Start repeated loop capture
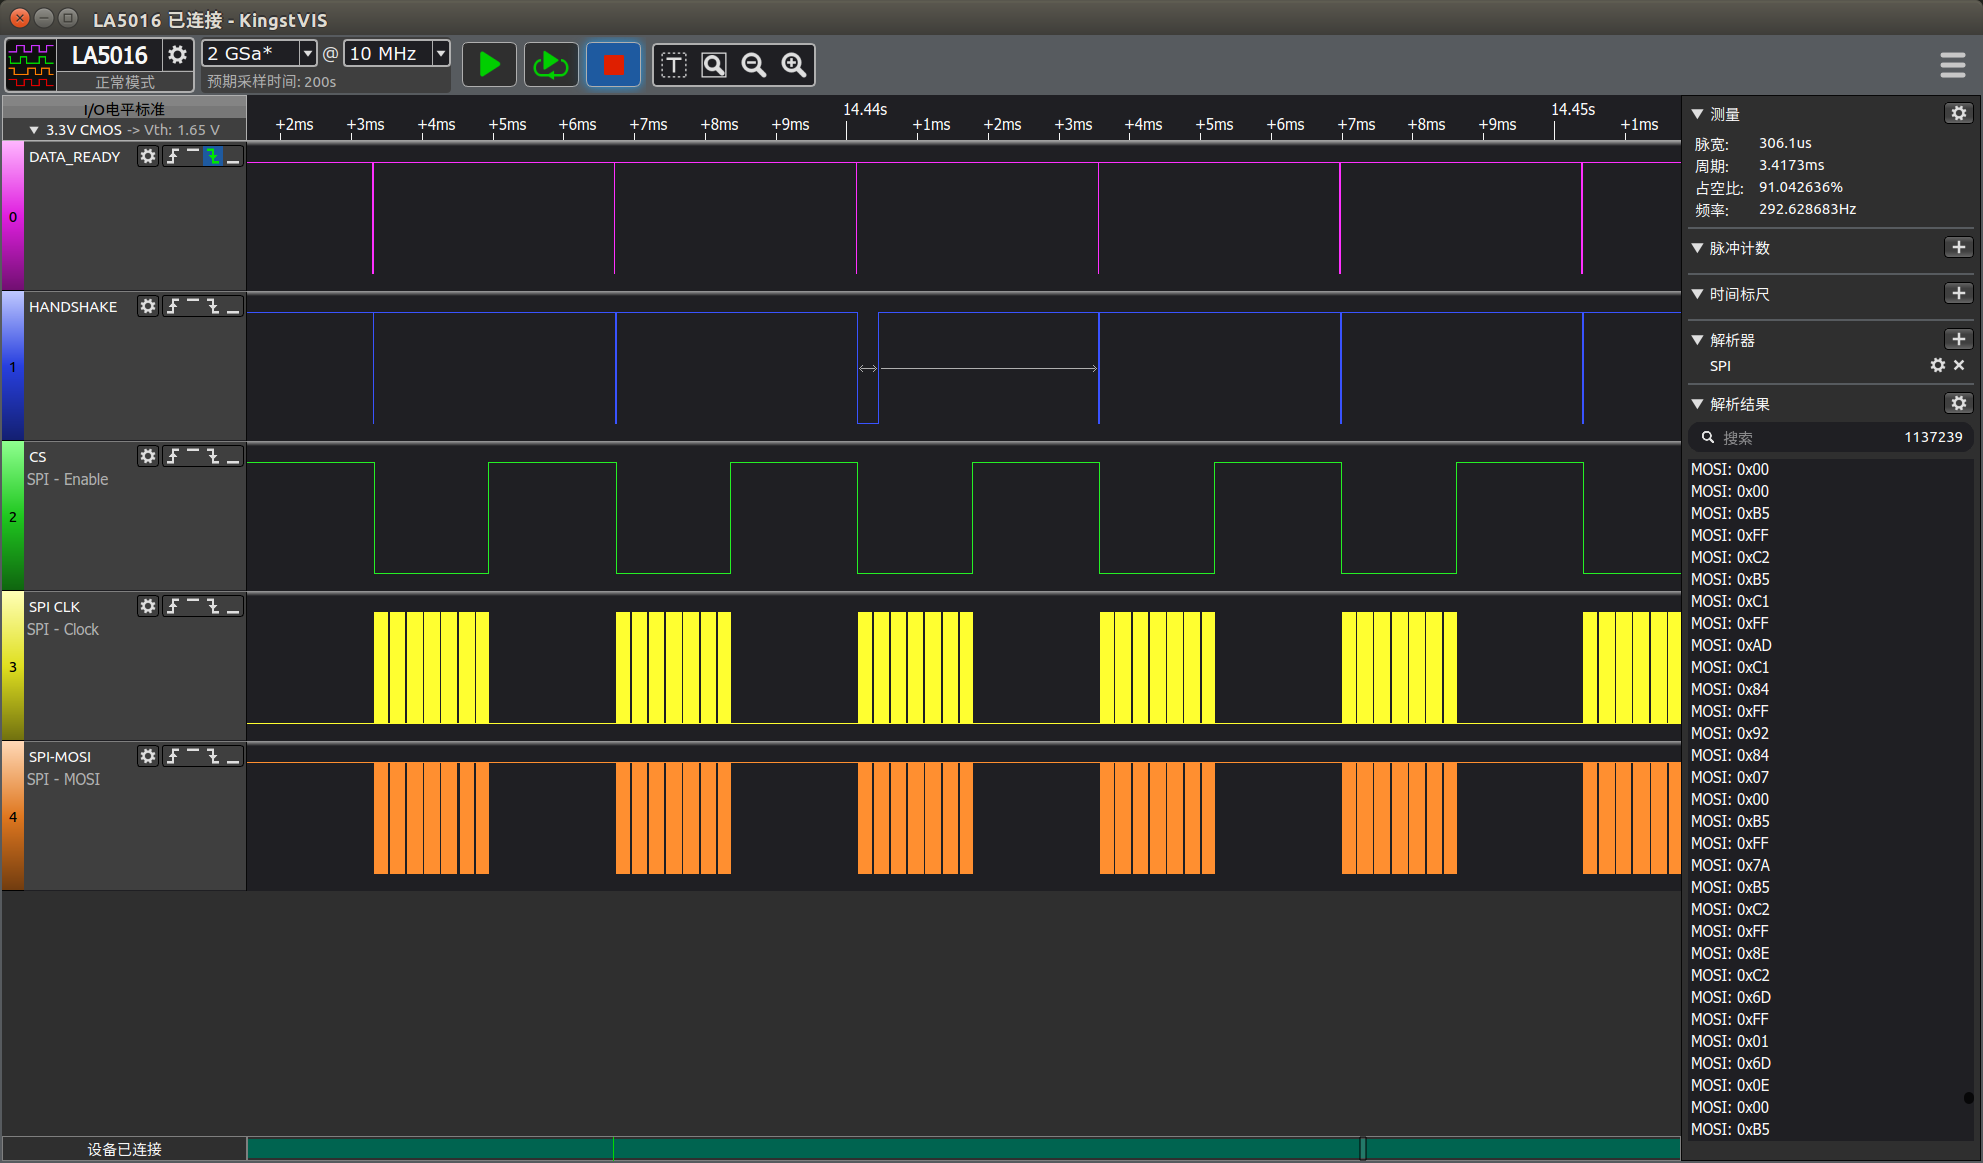1983x1163 pixels. [x=551, y=65]
